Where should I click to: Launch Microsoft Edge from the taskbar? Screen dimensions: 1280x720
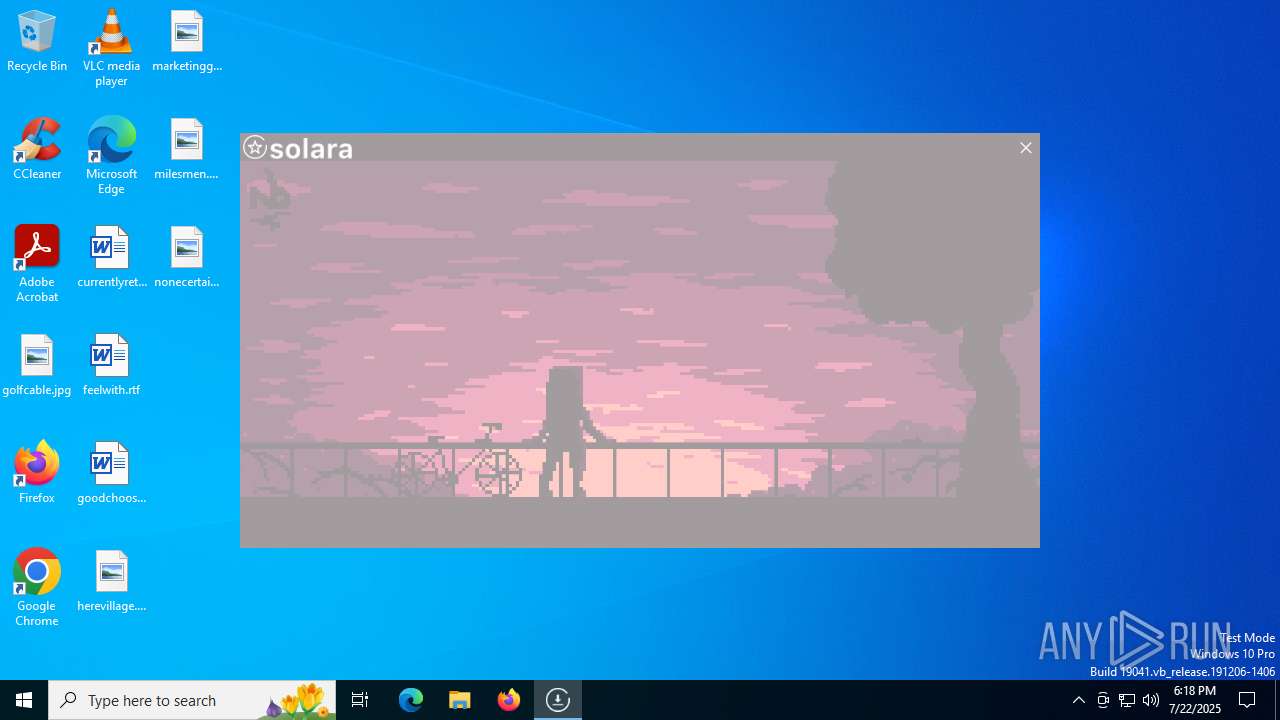(x=411, y=700)
